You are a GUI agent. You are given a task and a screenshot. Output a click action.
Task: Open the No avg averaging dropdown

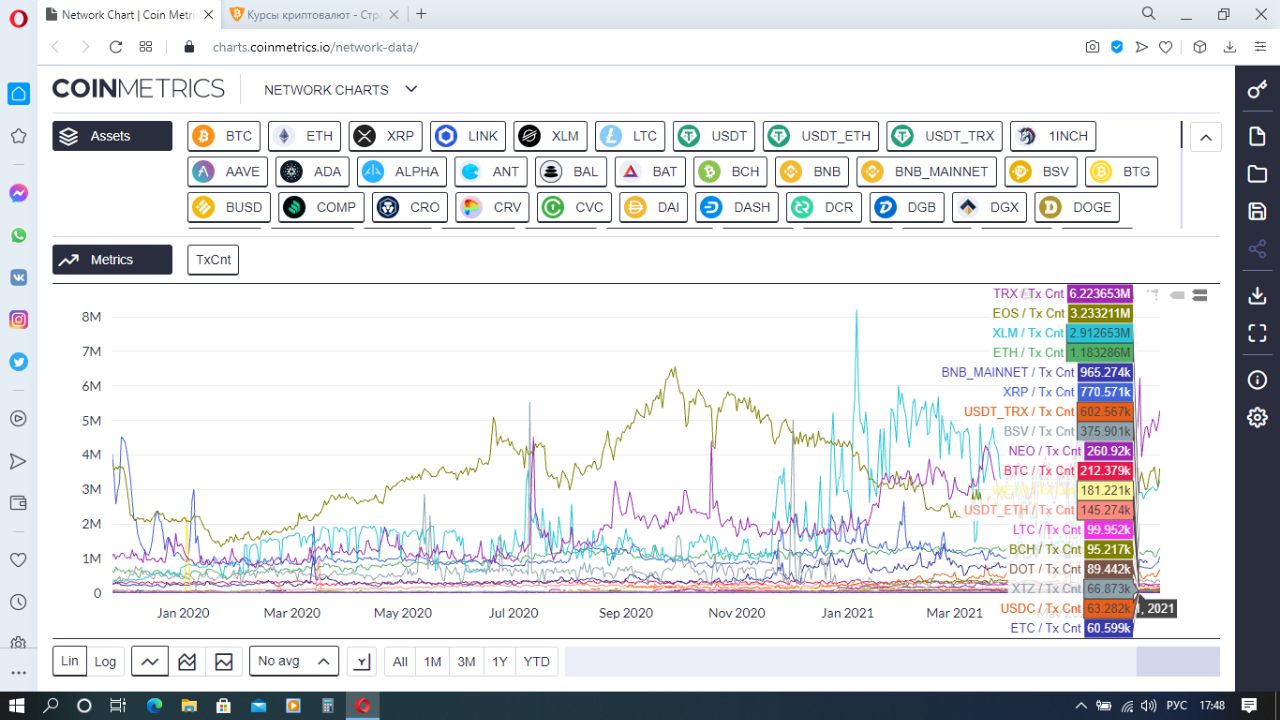[293, 661]
